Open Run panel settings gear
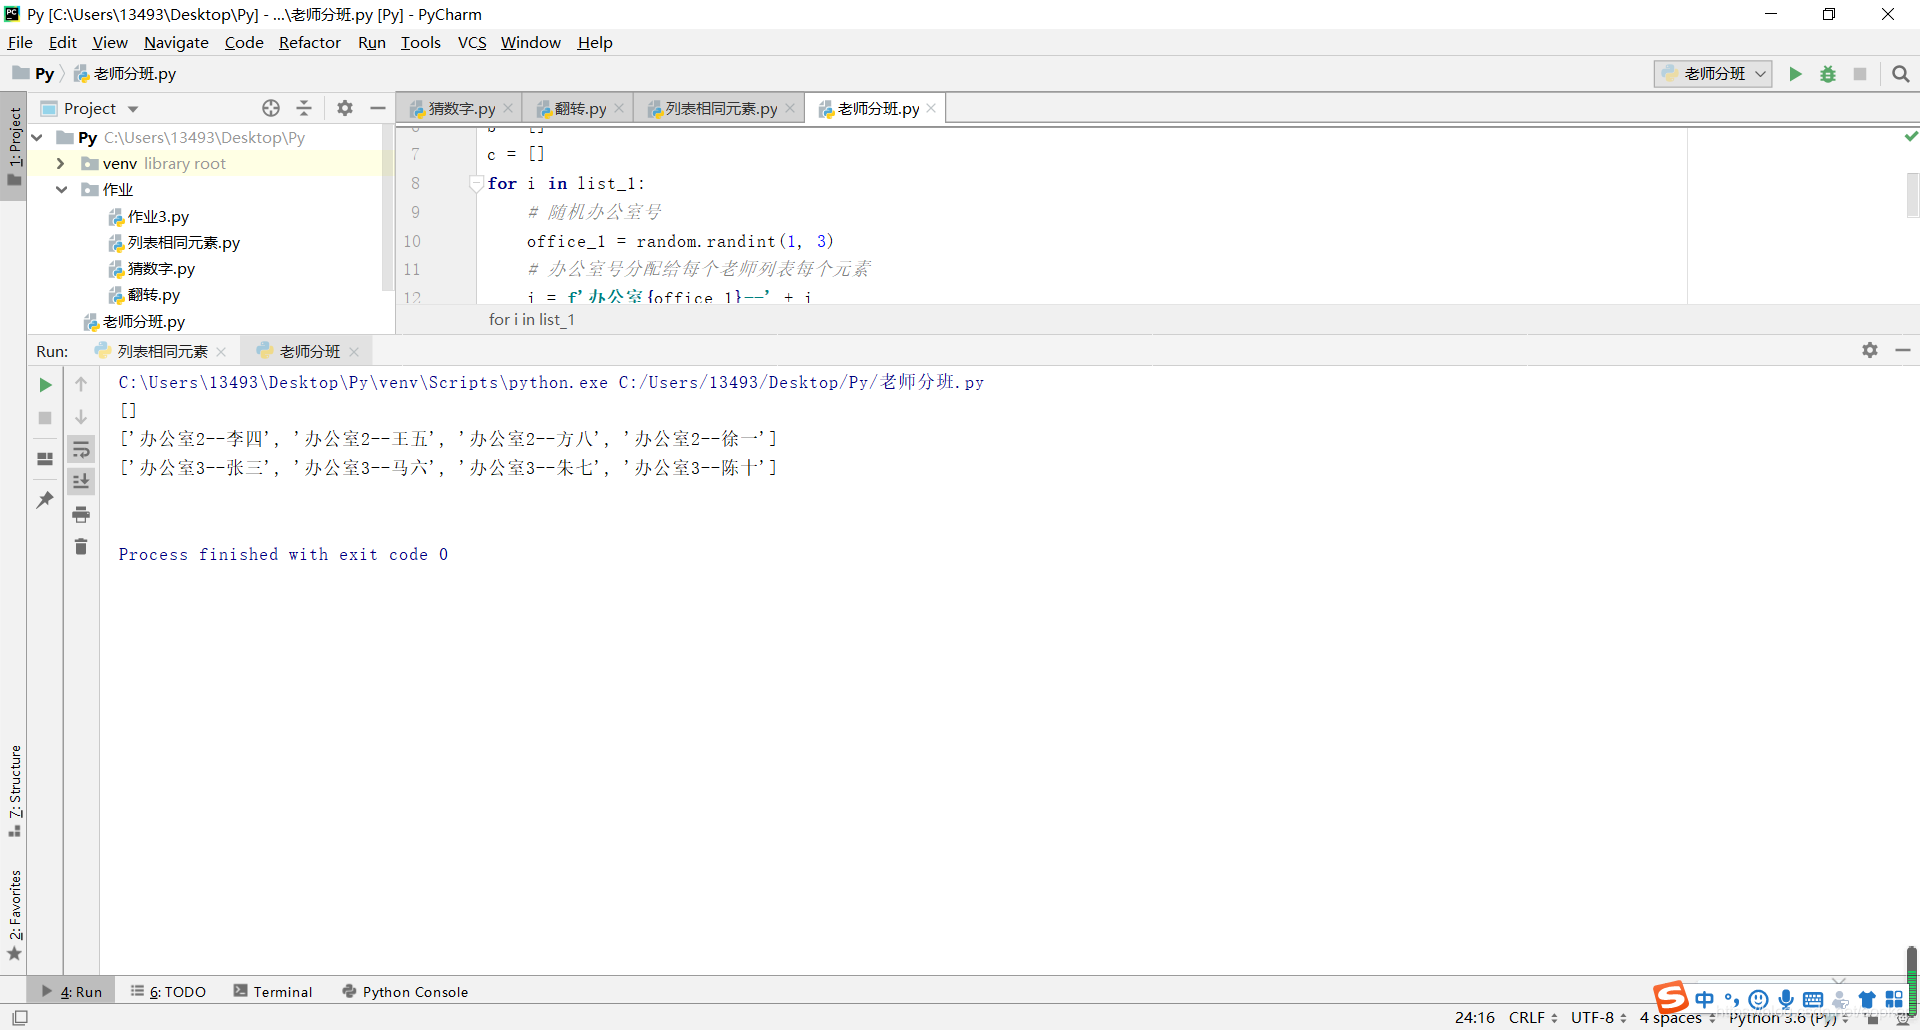The height and width of the screenshot is (1030, 1920). [1870, 350]
